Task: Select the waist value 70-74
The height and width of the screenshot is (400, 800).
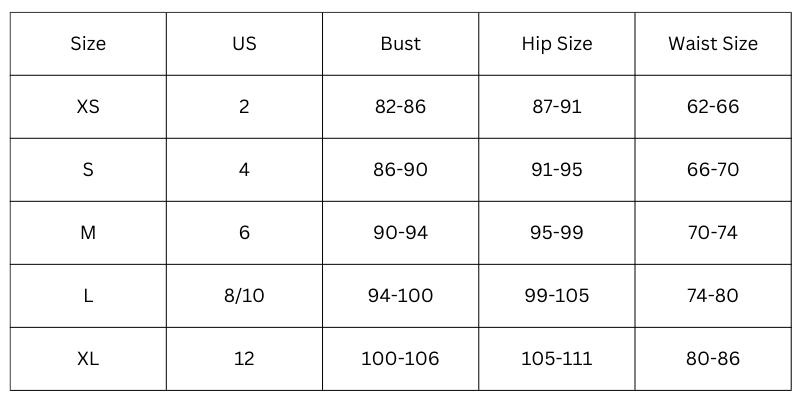Action: 713,233
